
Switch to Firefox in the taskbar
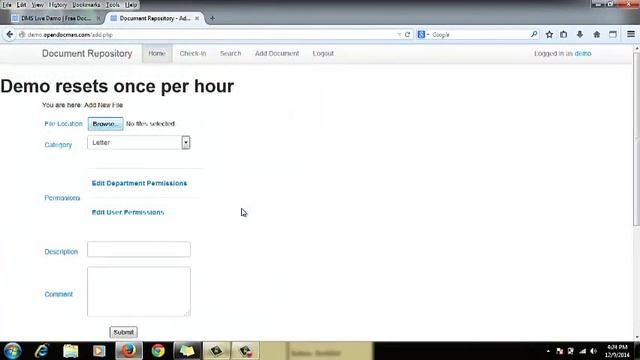[129, 351]
